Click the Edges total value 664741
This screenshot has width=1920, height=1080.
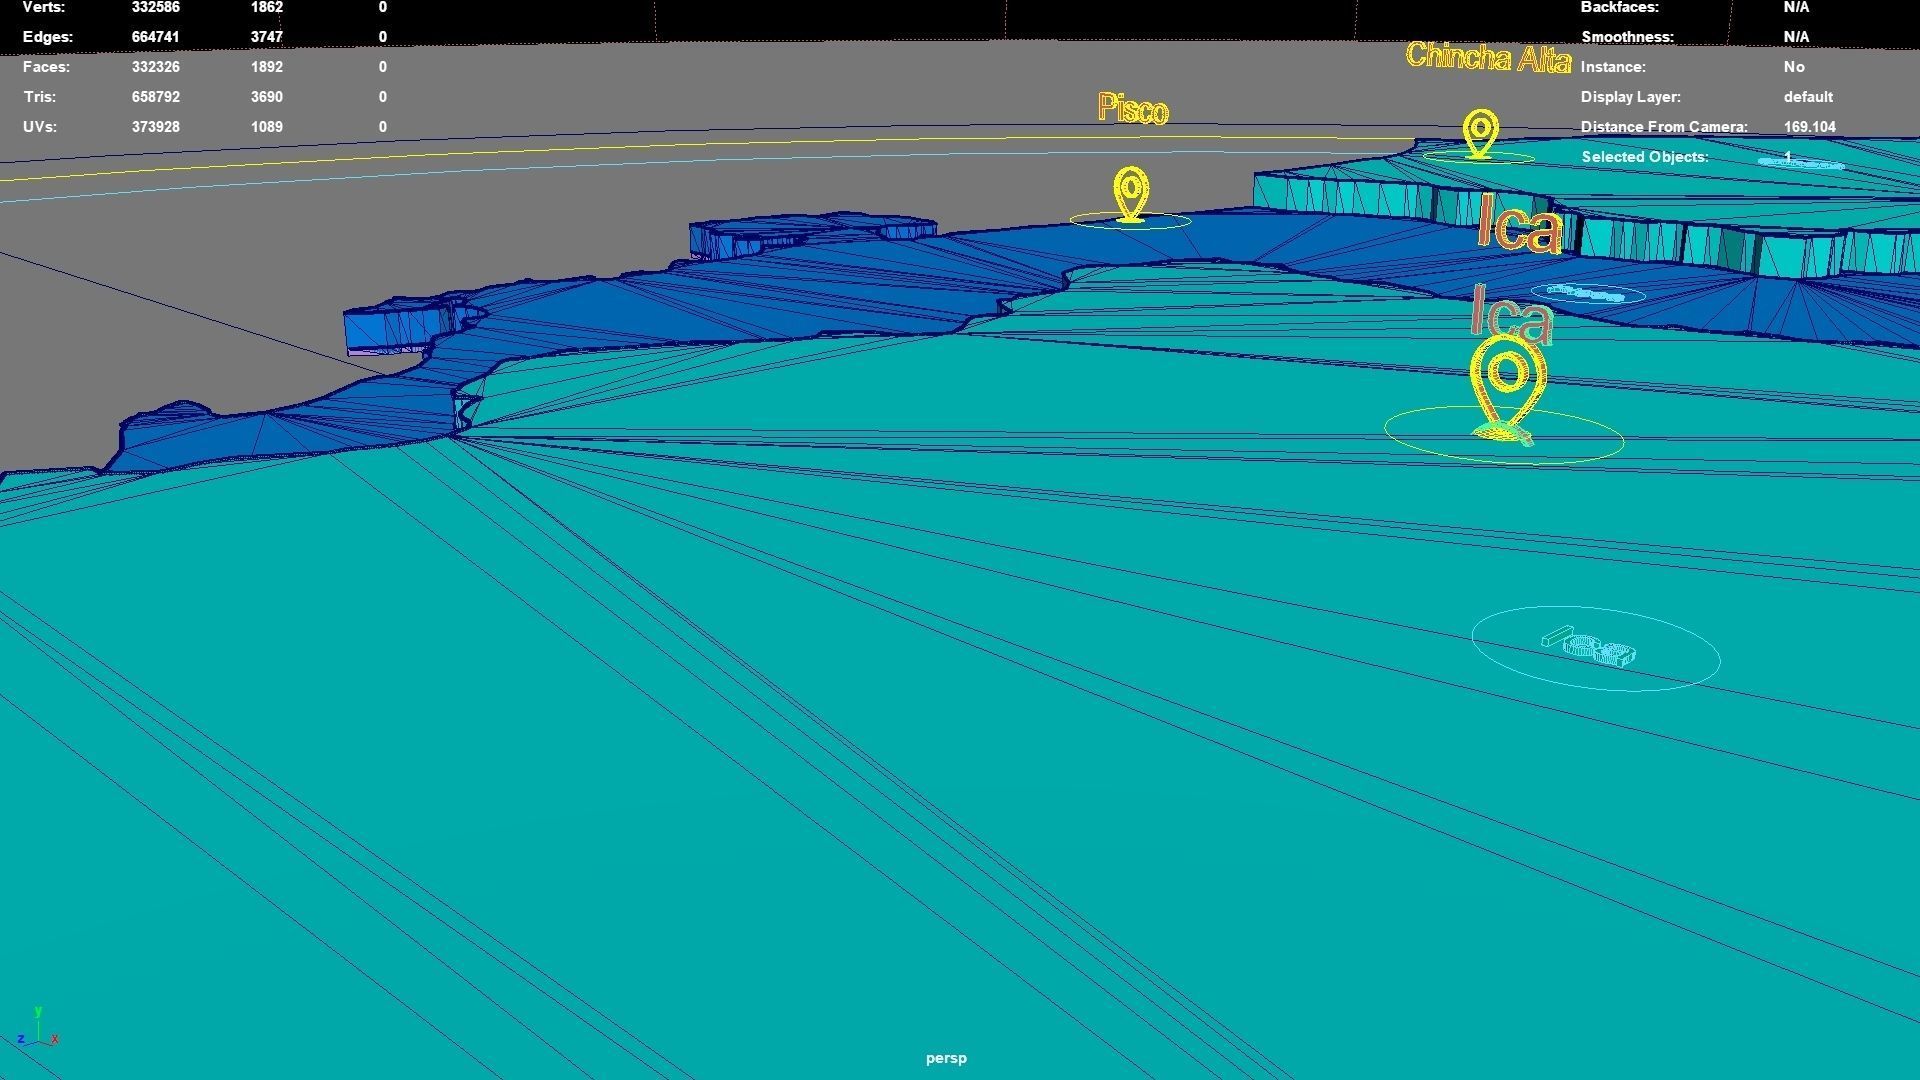(x=155, y=37)
